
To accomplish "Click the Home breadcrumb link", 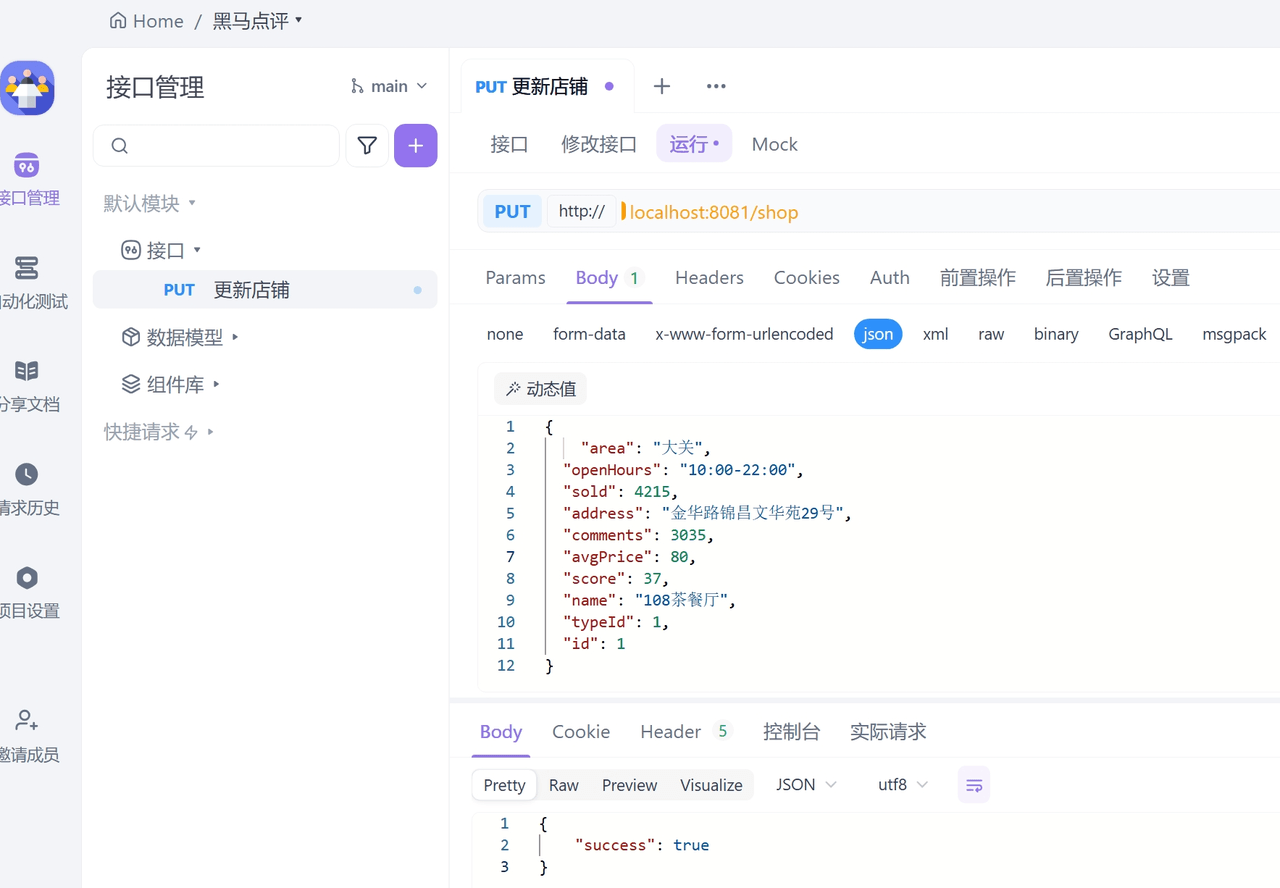I will tap(147, 21).
